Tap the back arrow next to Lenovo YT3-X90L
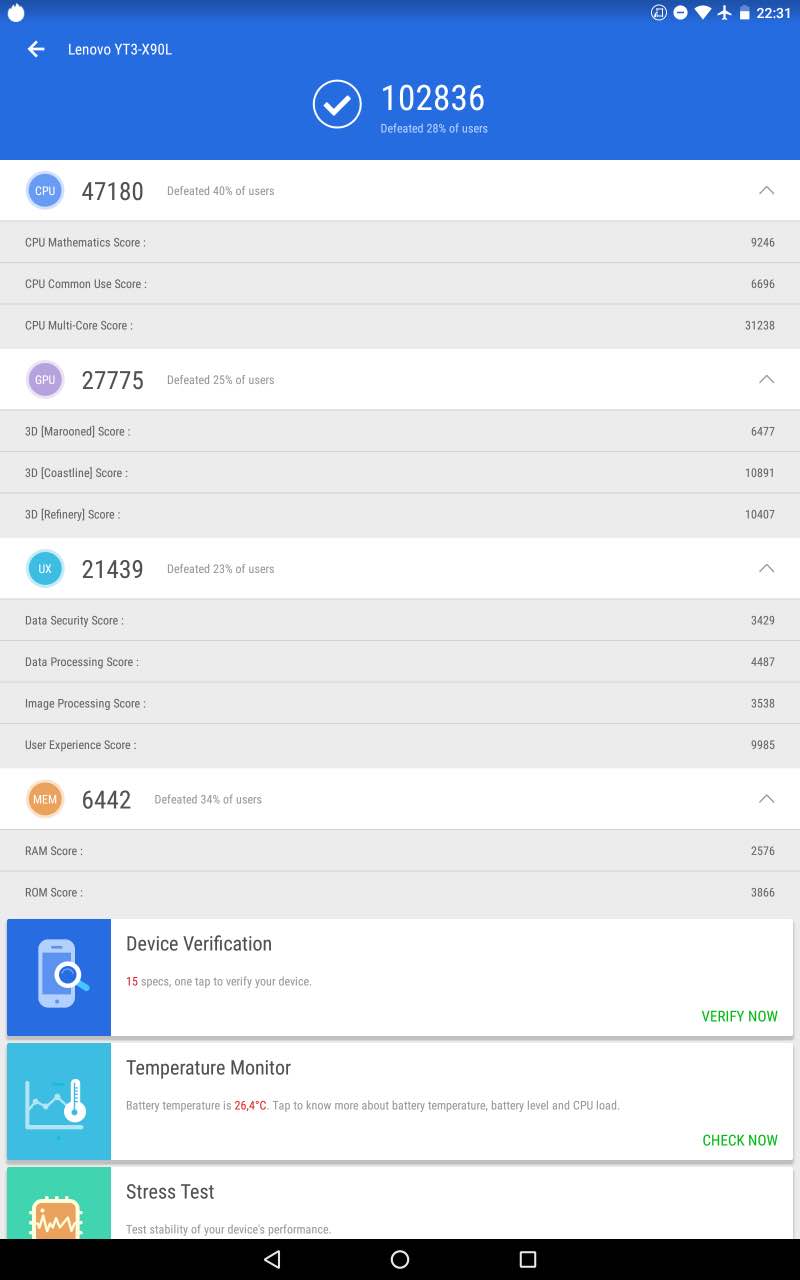 [37, 49]
